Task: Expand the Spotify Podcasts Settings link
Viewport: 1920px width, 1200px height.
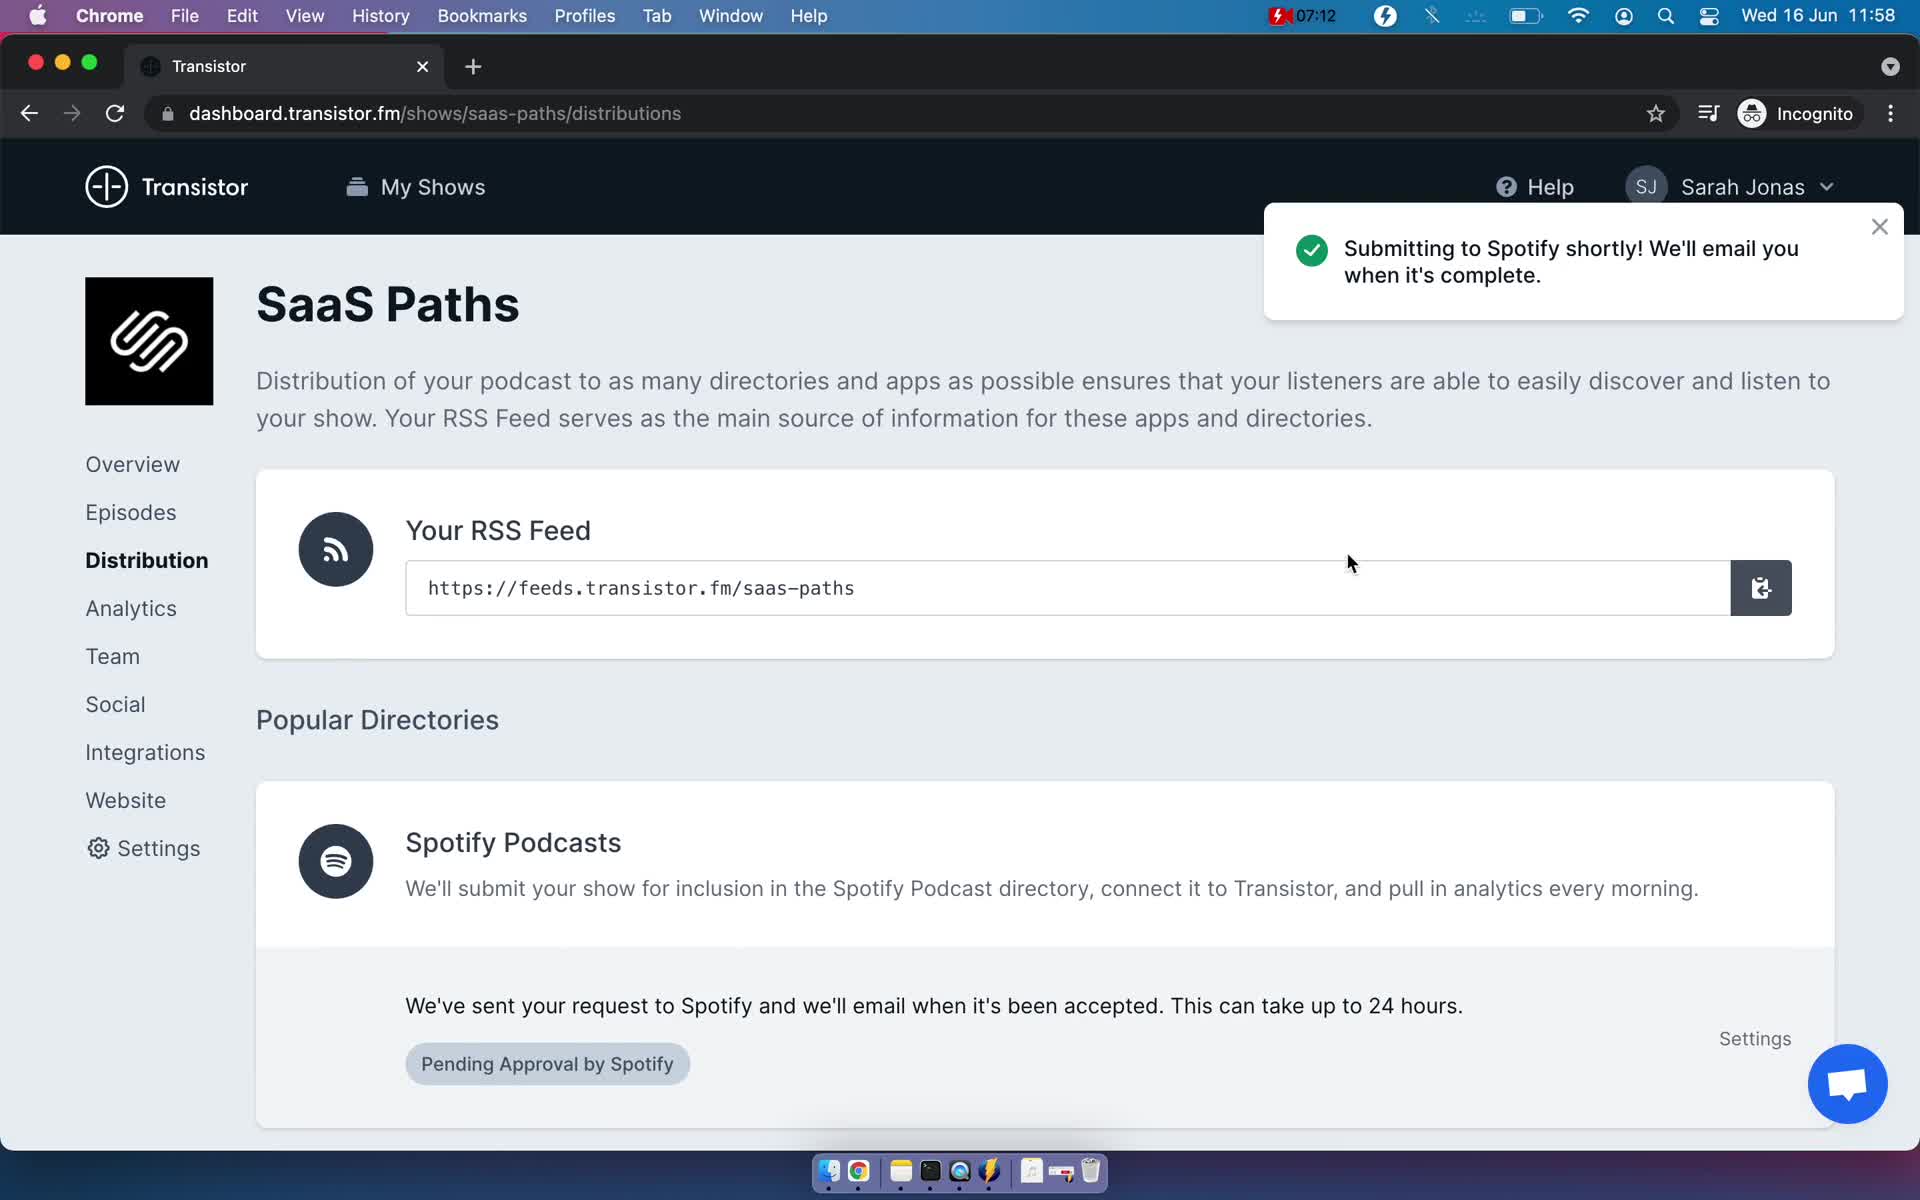Action: 1754,1038
